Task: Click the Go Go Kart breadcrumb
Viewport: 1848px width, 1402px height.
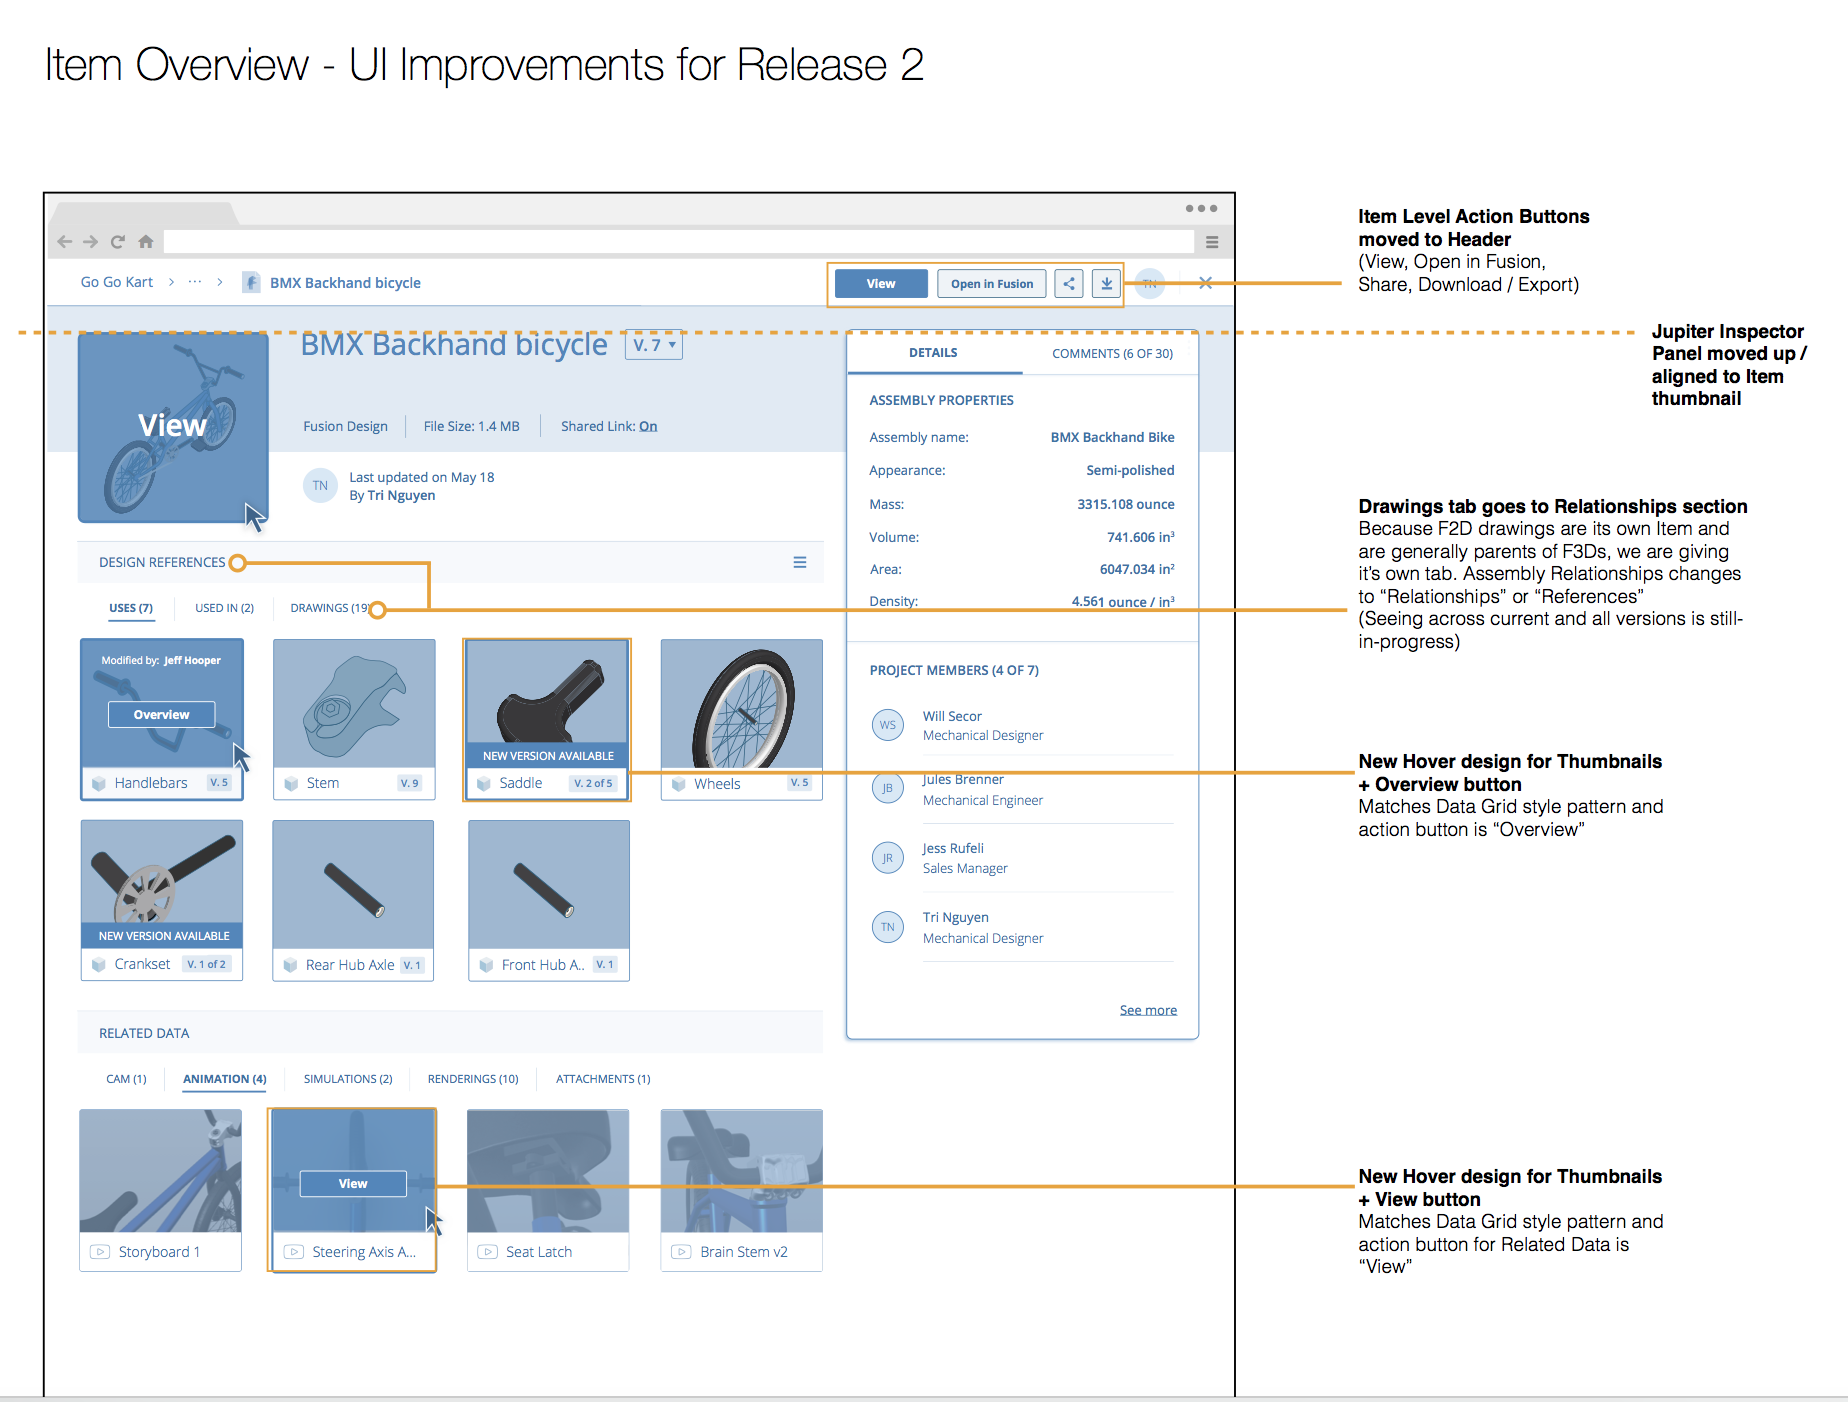Action: click(117, 282)
